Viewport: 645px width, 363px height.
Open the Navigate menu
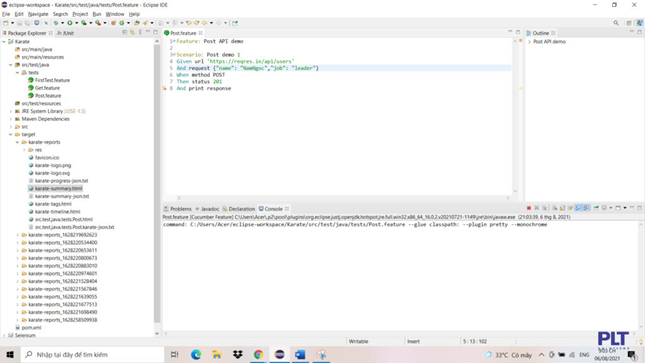[x=38, y=14]
